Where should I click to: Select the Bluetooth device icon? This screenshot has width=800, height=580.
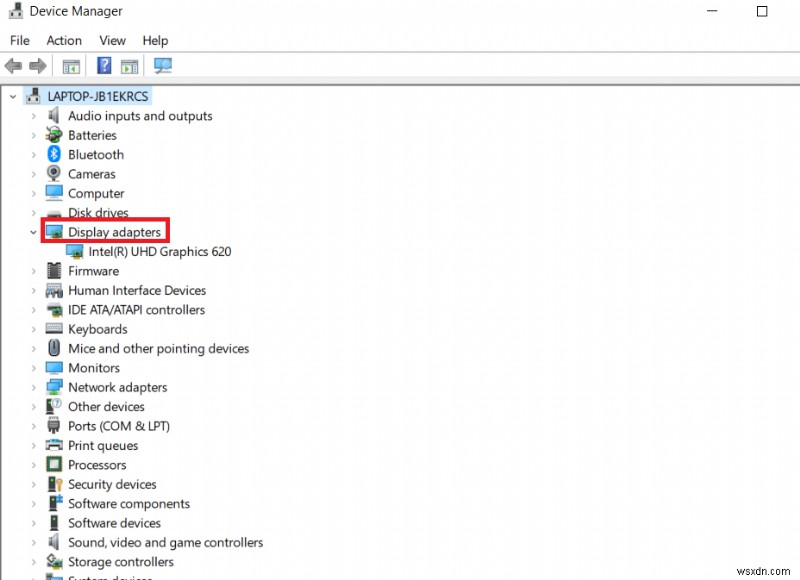[x=52, y=154]
